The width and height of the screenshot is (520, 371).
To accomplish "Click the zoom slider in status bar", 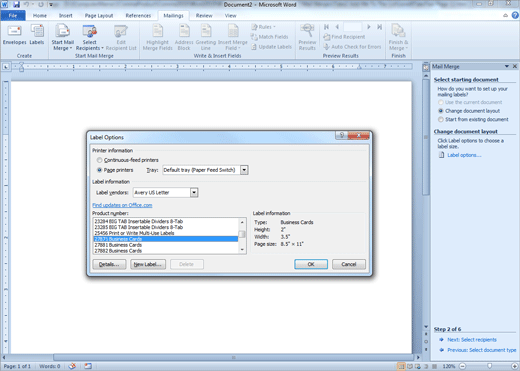I will (x=489, y=366).
